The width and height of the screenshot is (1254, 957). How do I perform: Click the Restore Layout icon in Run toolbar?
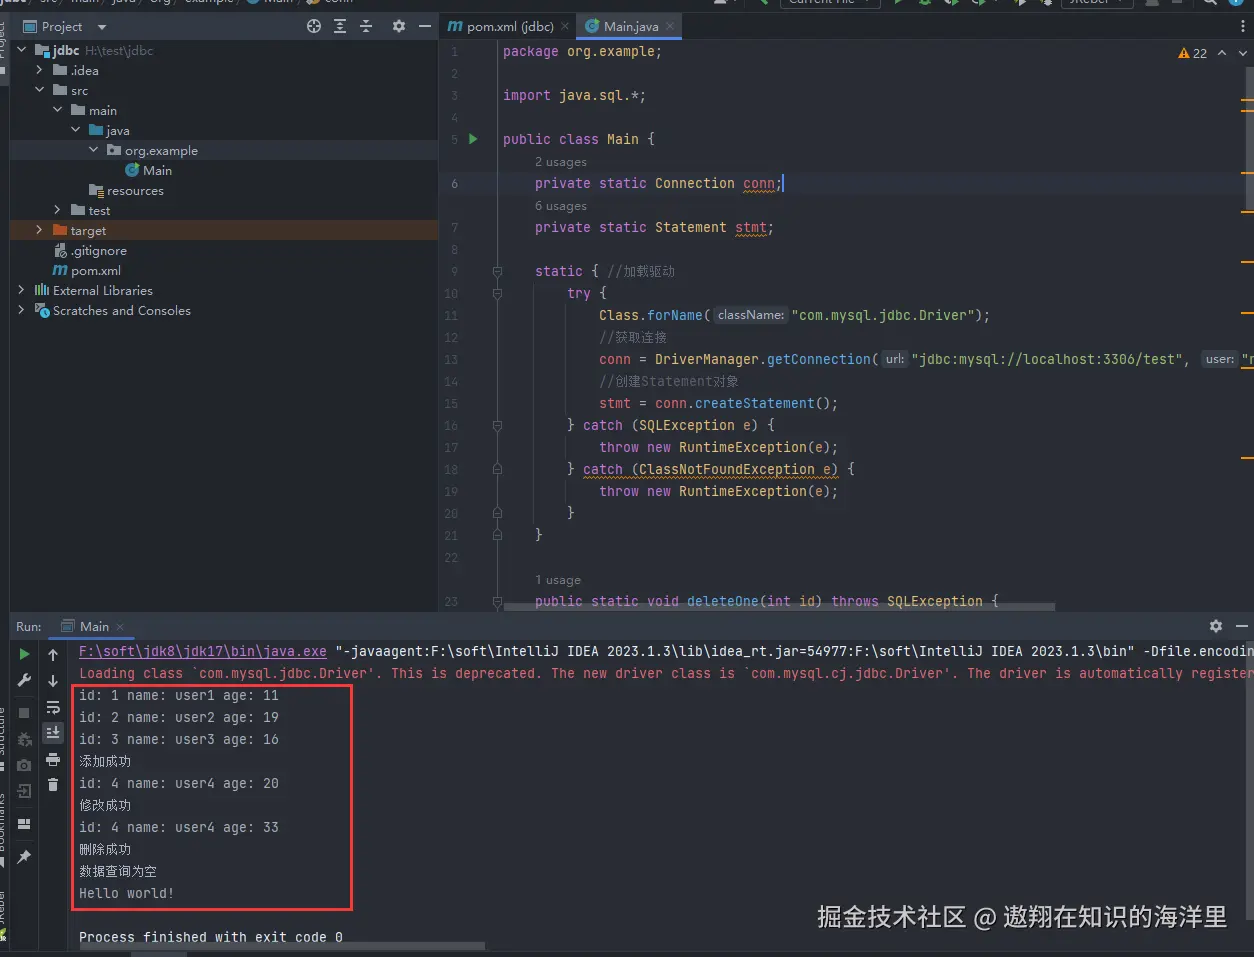(24, 824)
